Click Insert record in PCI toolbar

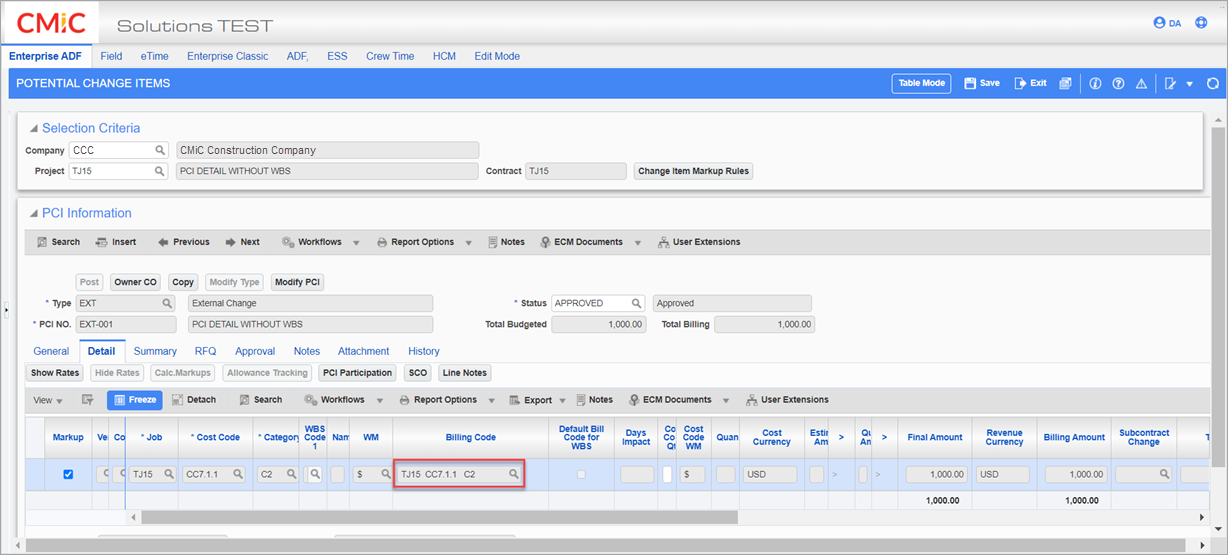click(116, 242)
